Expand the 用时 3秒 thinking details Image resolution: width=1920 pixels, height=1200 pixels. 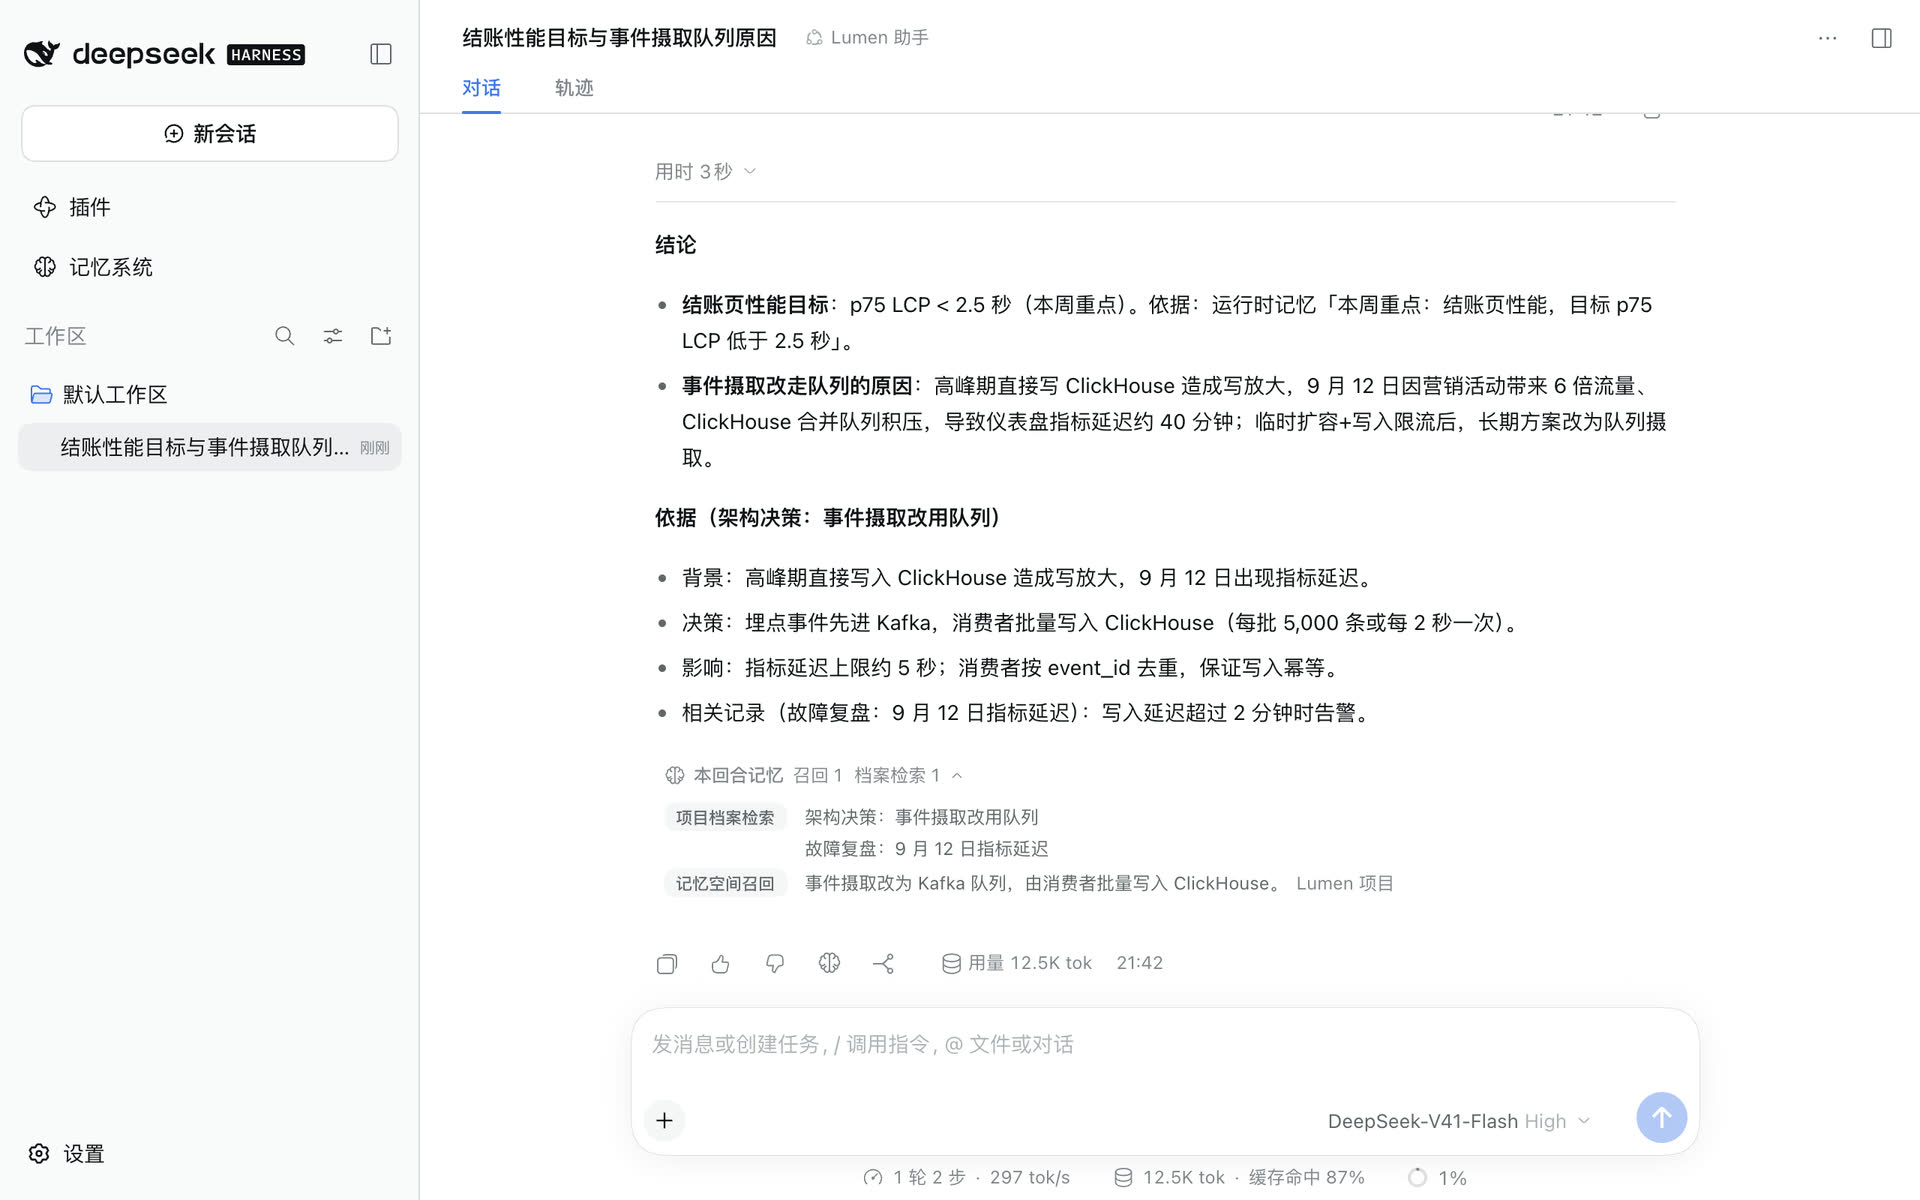pos(705,172)
